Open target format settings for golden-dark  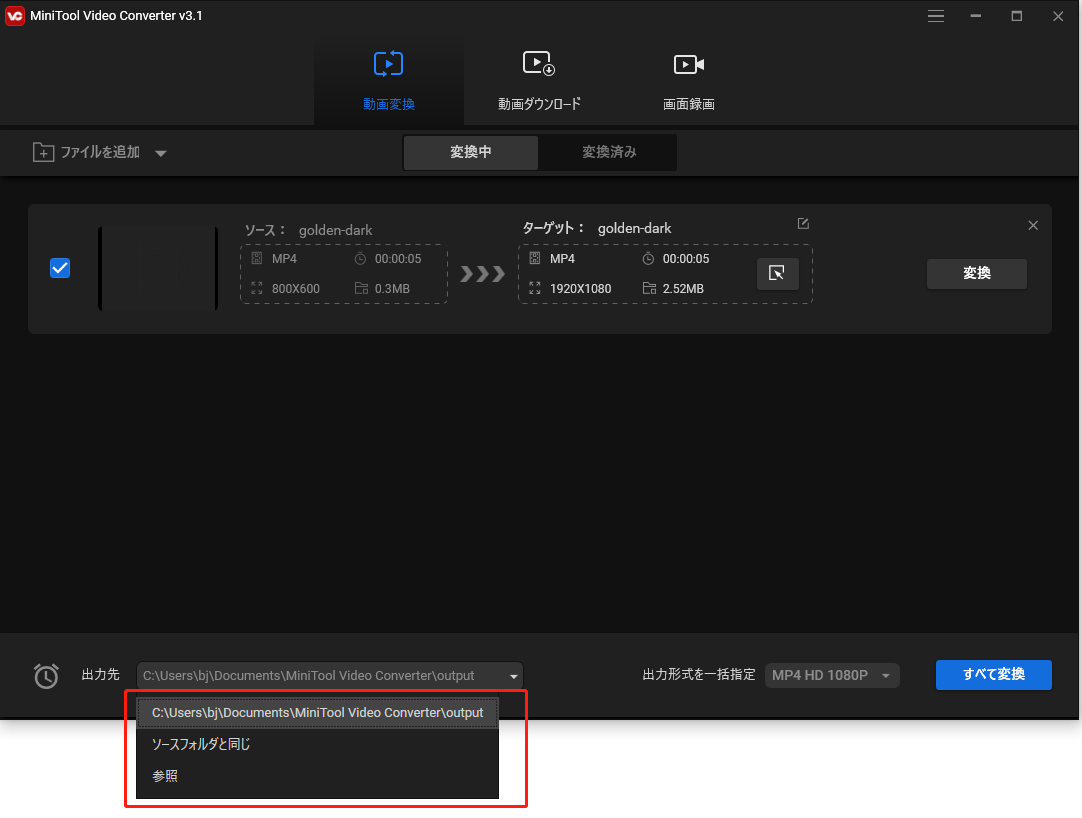click(x=778, y=273)
